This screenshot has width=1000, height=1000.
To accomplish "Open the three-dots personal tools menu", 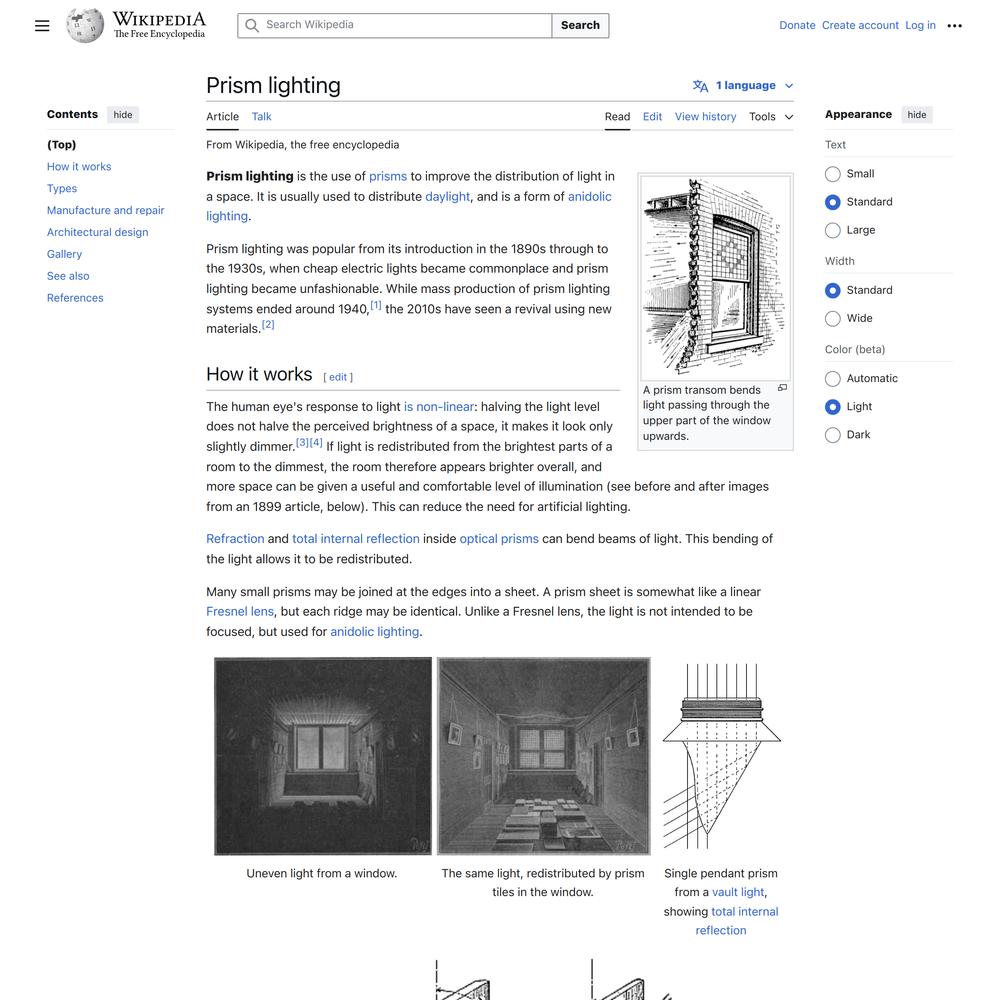I will 954,26.
